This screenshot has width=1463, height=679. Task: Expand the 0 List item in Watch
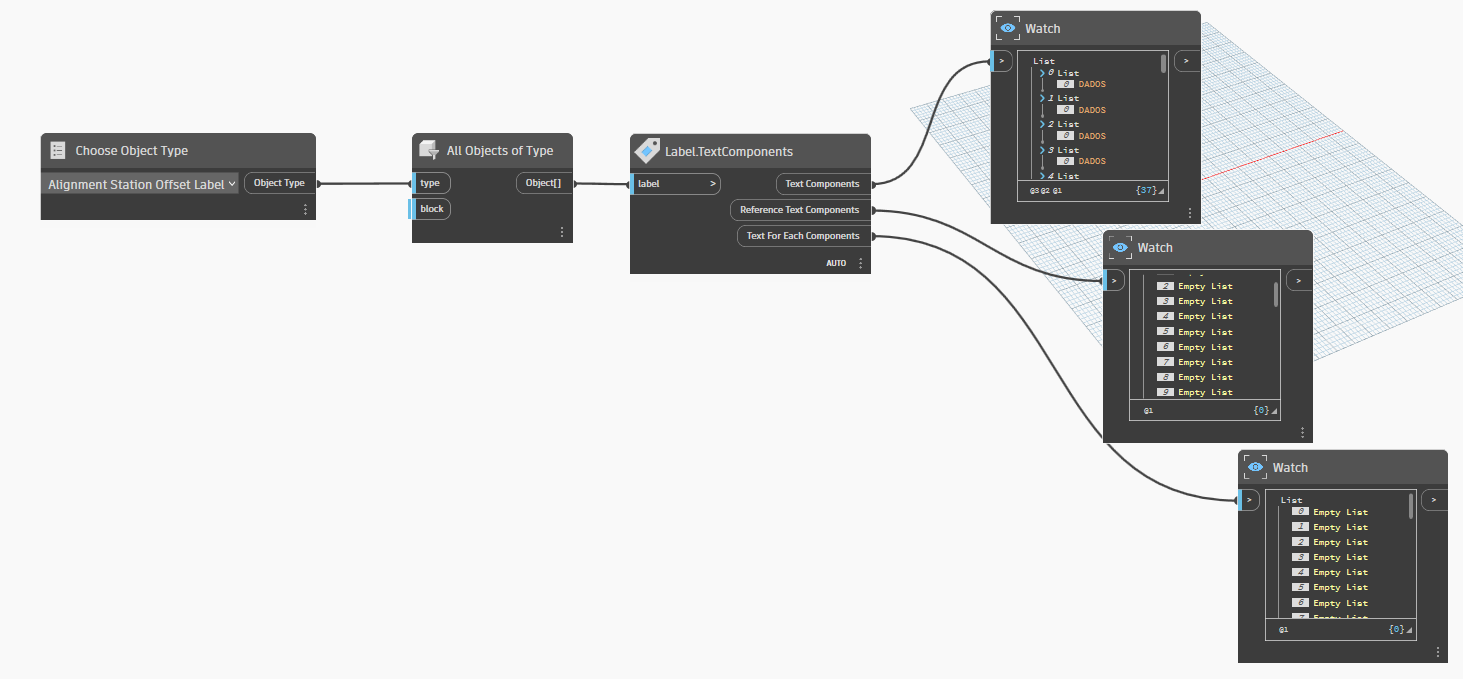coord(1041,73)
